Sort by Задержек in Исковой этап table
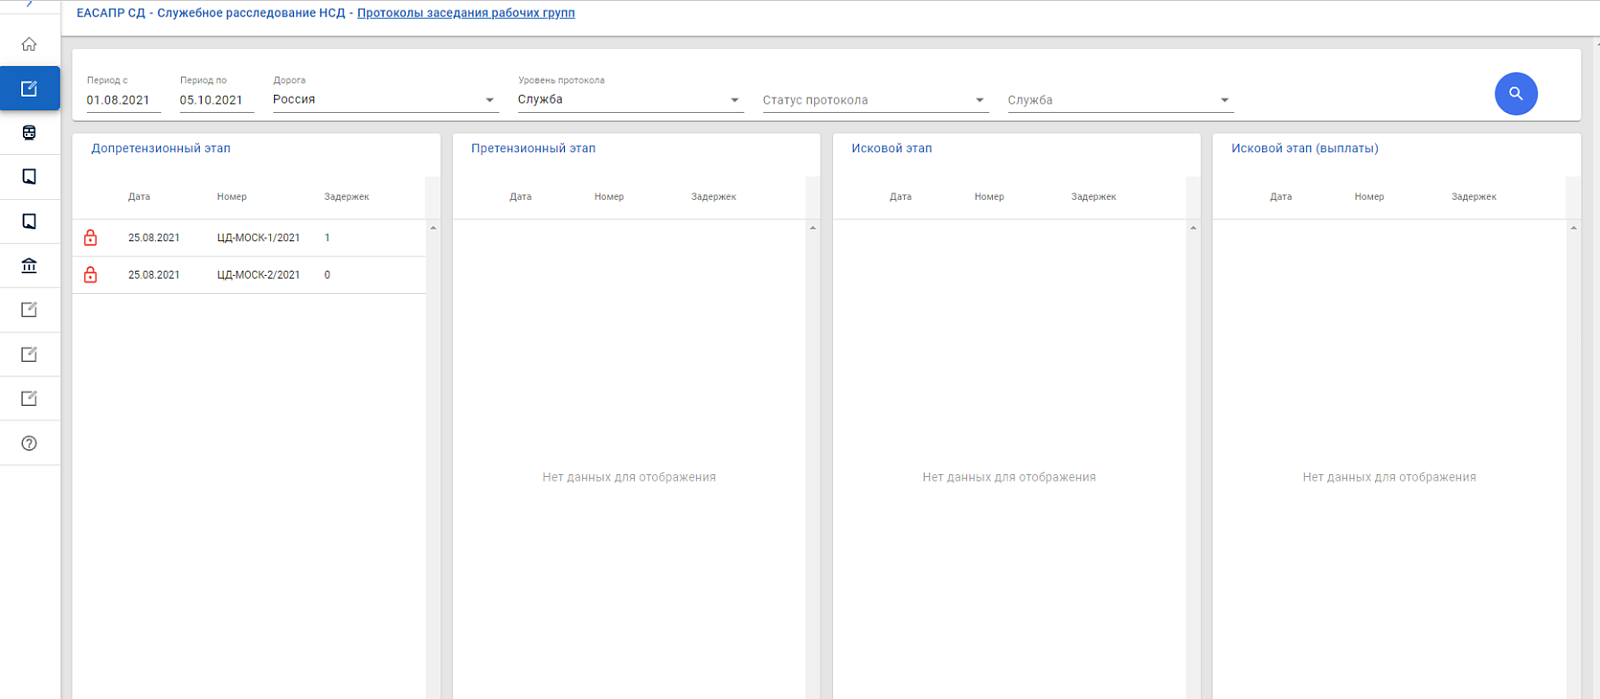Image resolution: width=1600 pixels, height=699 pixels. point(1094,197)
